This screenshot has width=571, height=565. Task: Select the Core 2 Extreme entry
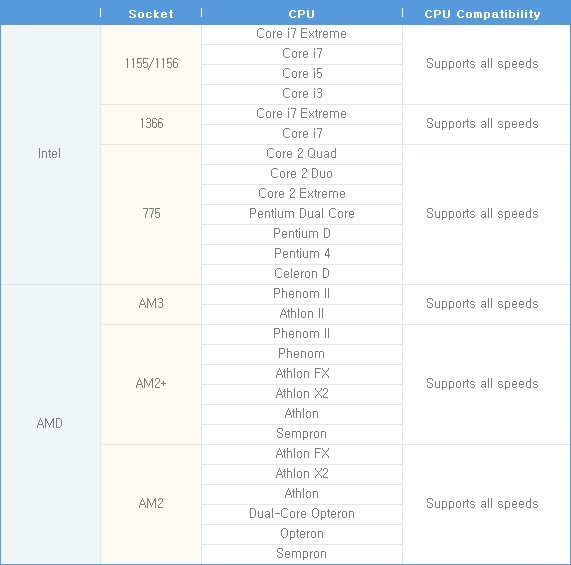(302, 194)
